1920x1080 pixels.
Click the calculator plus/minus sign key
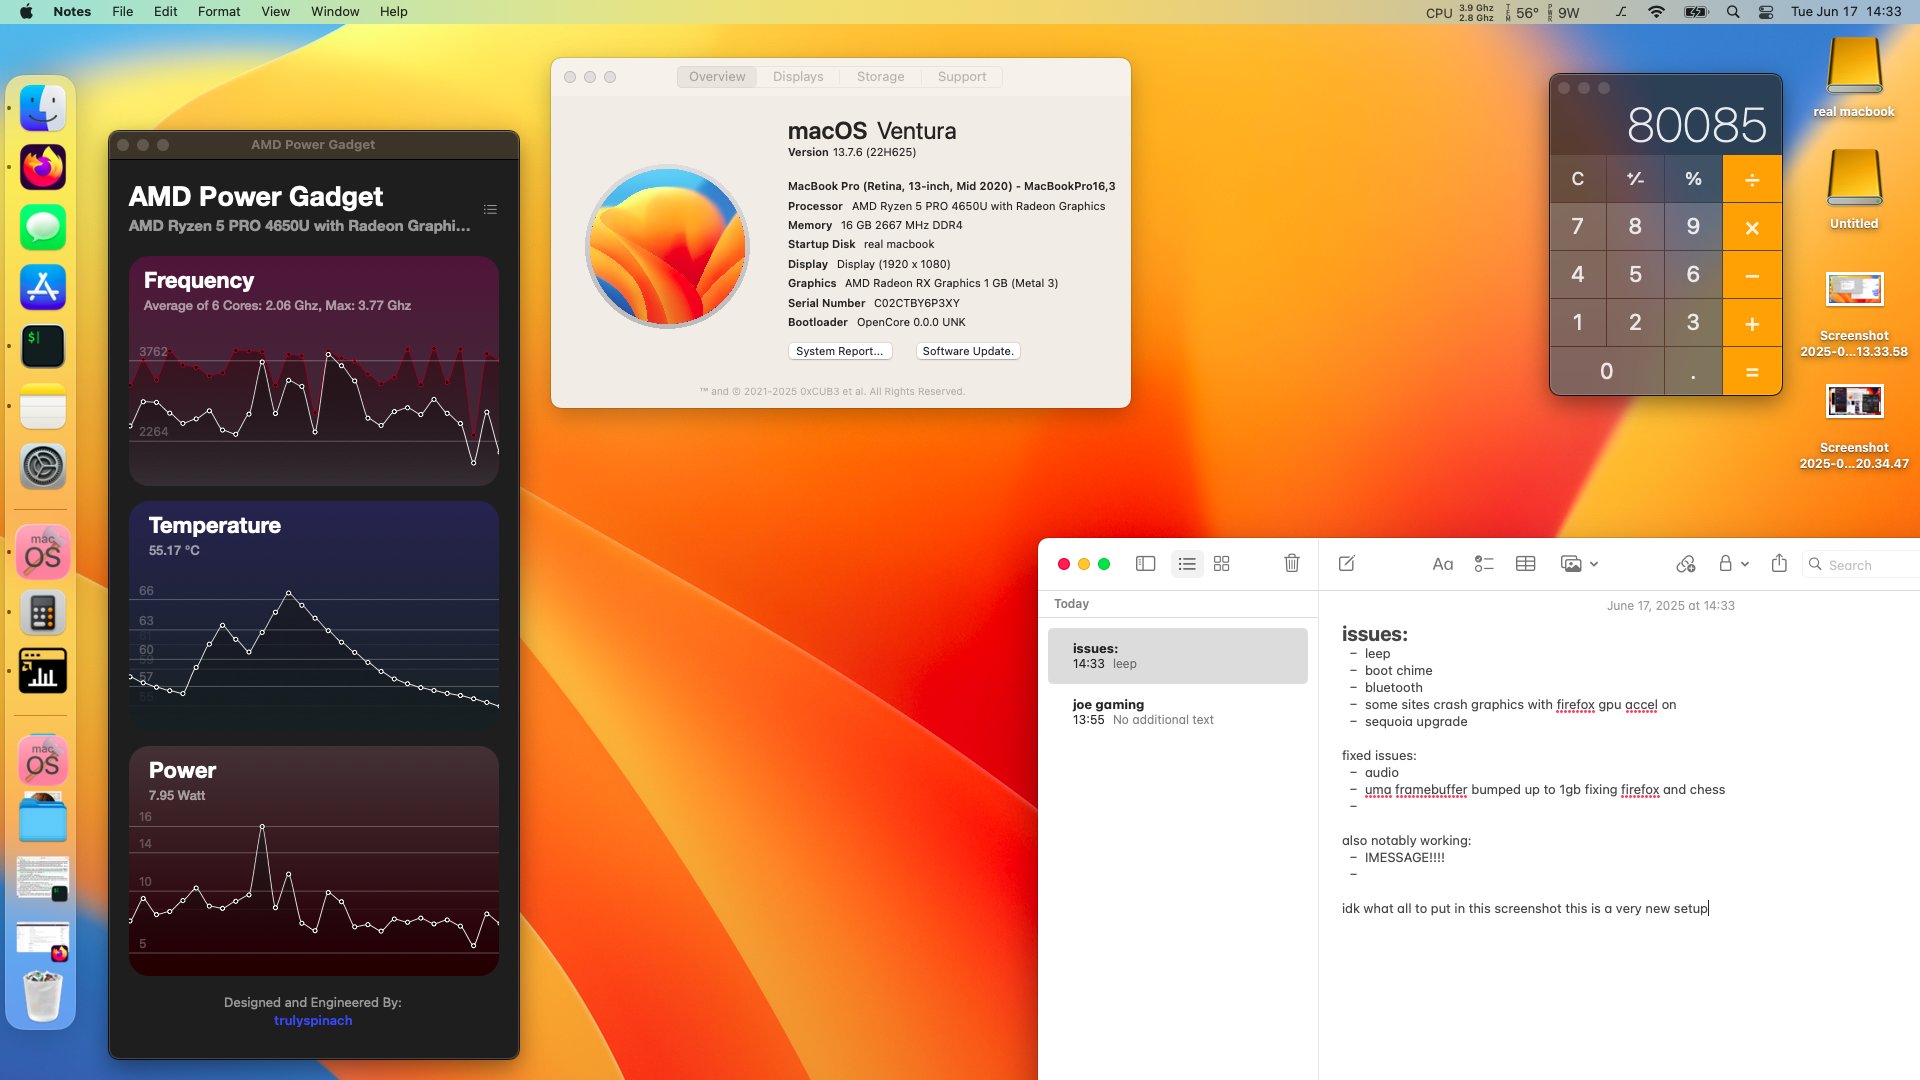(x=1635, y=179)
